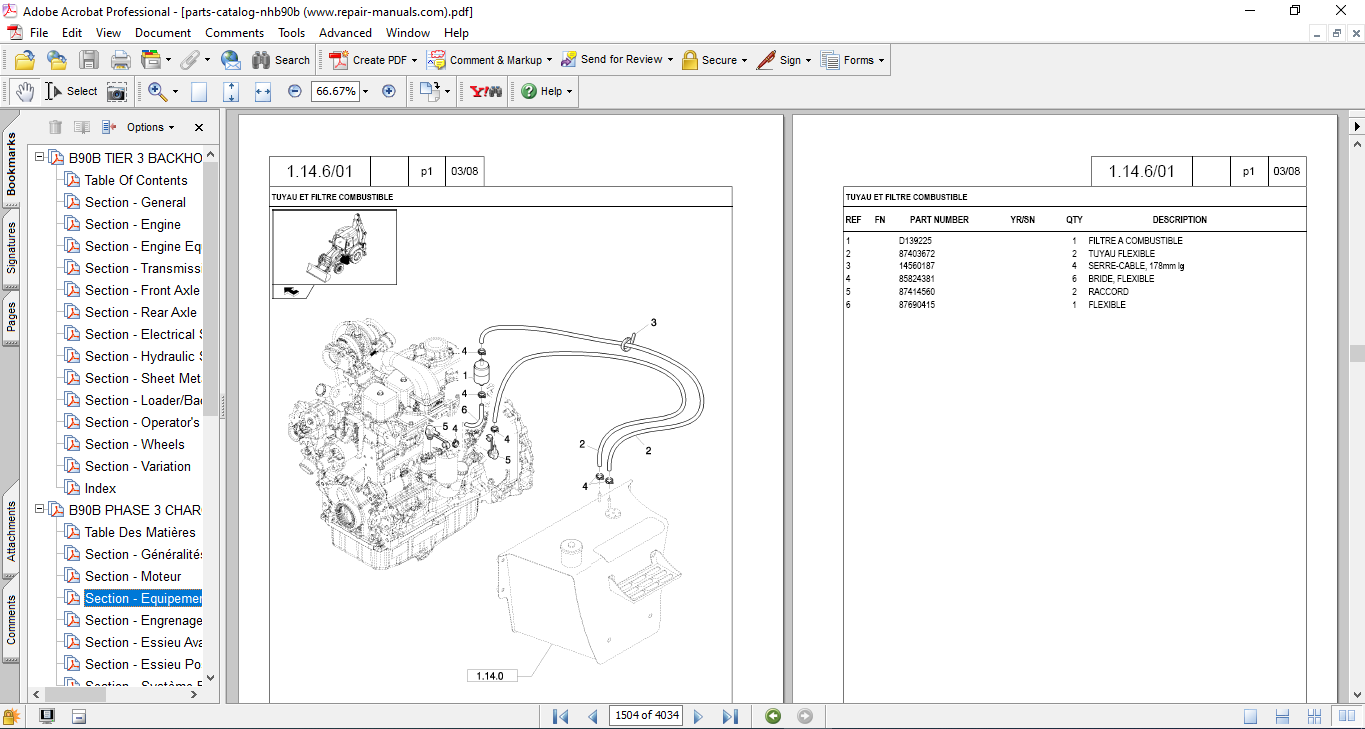
Task: Open the Edit menu
Action: (72, 33)
